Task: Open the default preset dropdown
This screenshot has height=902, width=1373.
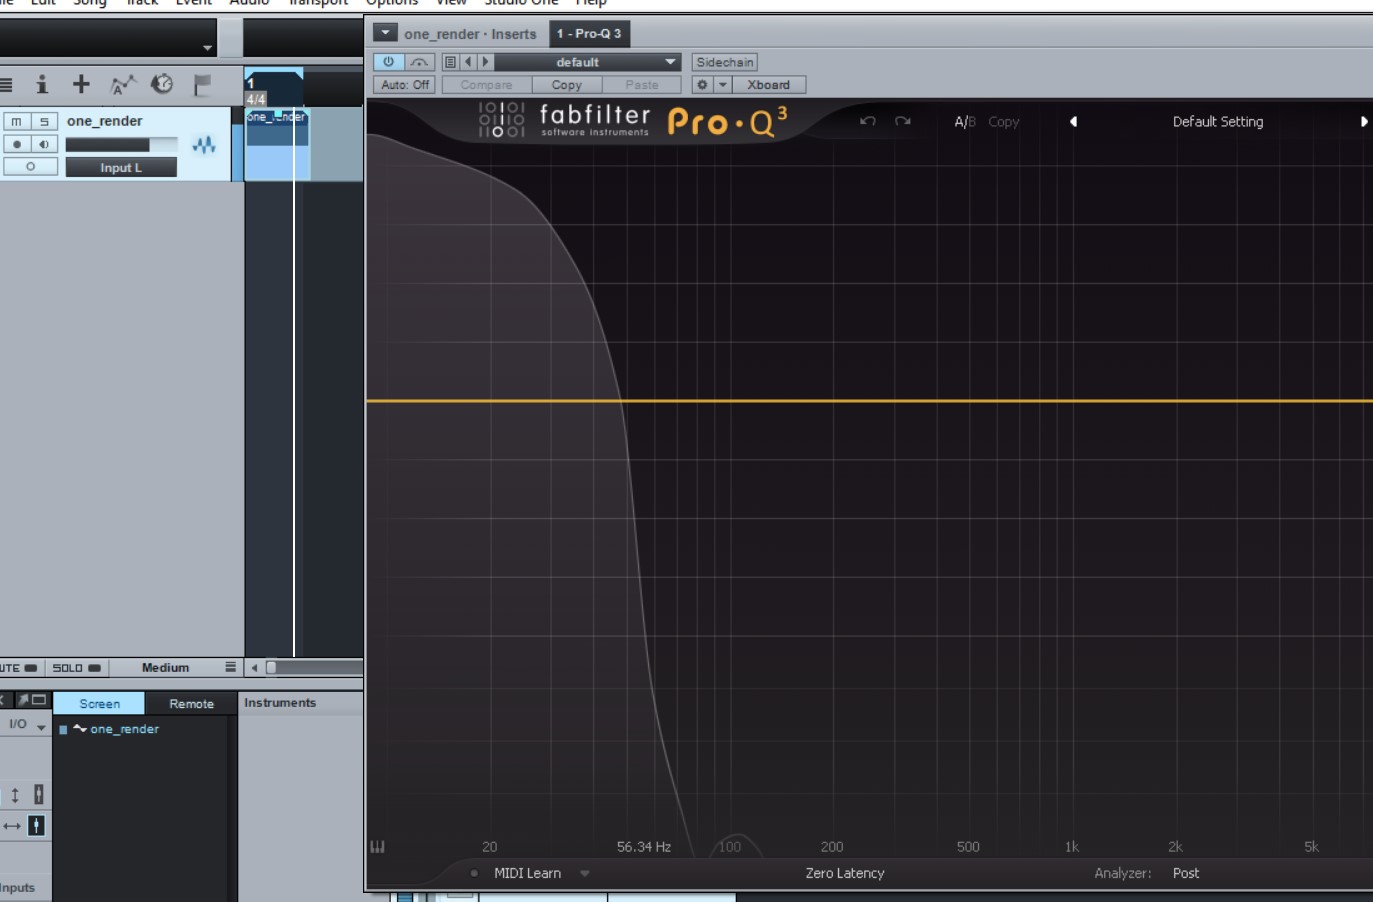Action: [588, 62]
